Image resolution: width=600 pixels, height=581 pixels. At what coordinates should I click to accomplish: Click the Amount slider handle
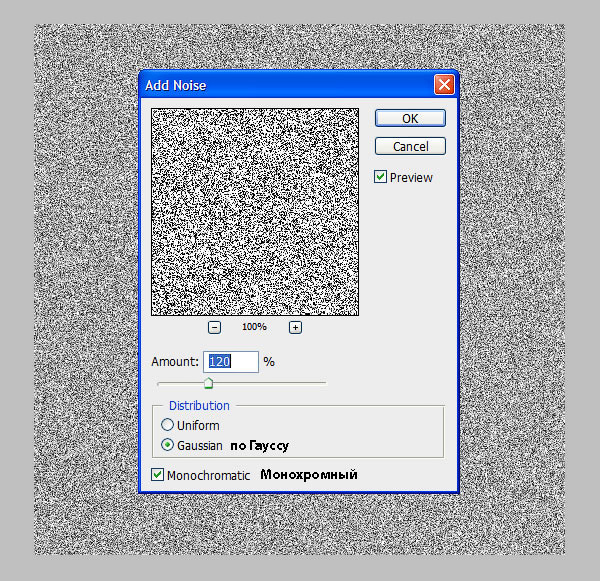(x=208, y=383)
